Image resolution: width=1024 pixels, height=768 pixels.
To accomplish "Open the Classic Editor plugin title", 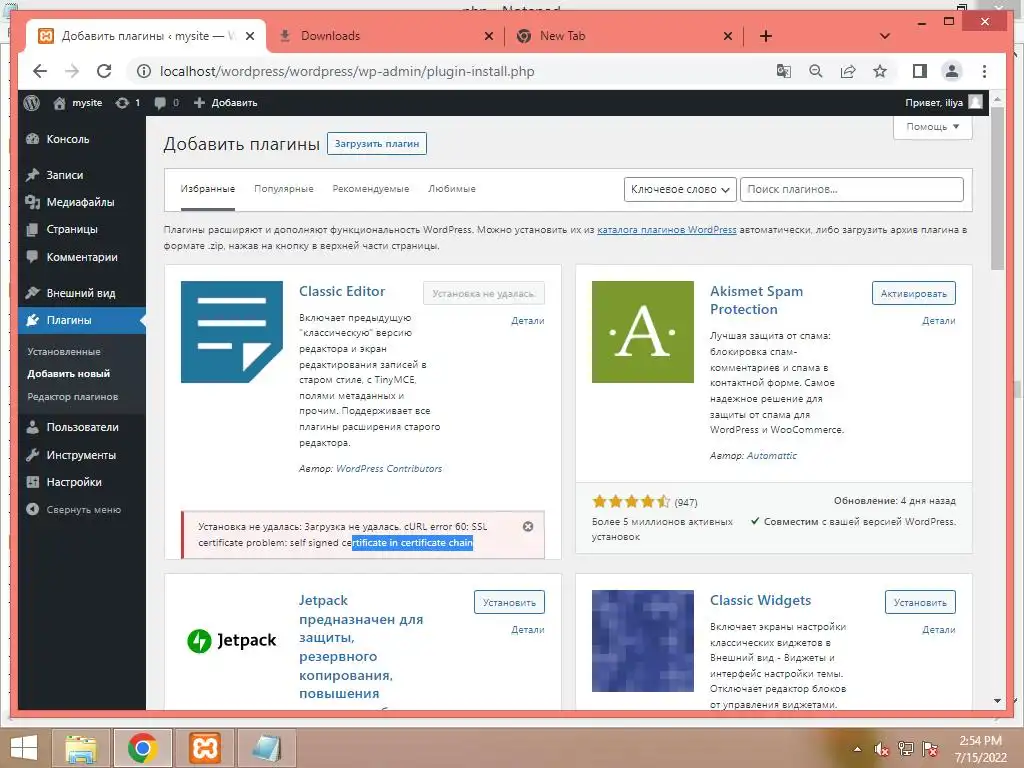I will click(x=342, y=291).
